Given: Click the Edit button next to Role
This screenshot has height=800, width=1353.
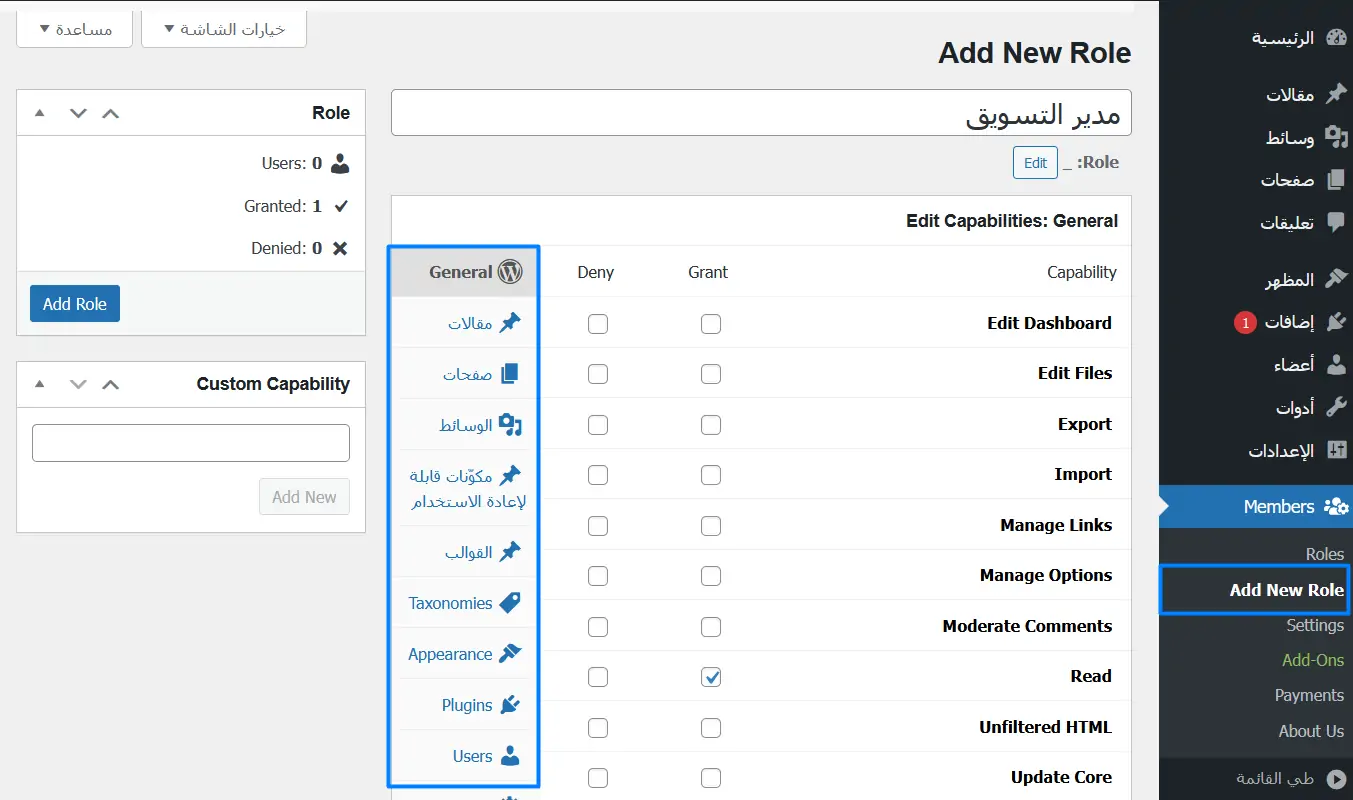Looking at the screenshot, I should coord(1035,163).
